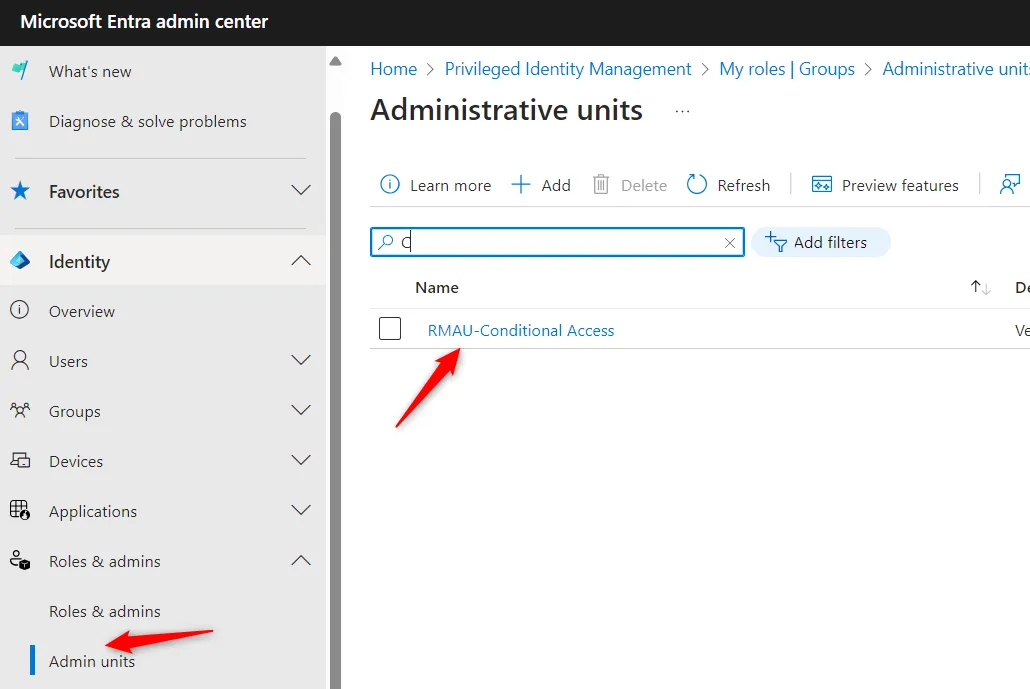Open Admin units in the sidebar
This screenshot has width=1030, height=689.
[92, 661]
